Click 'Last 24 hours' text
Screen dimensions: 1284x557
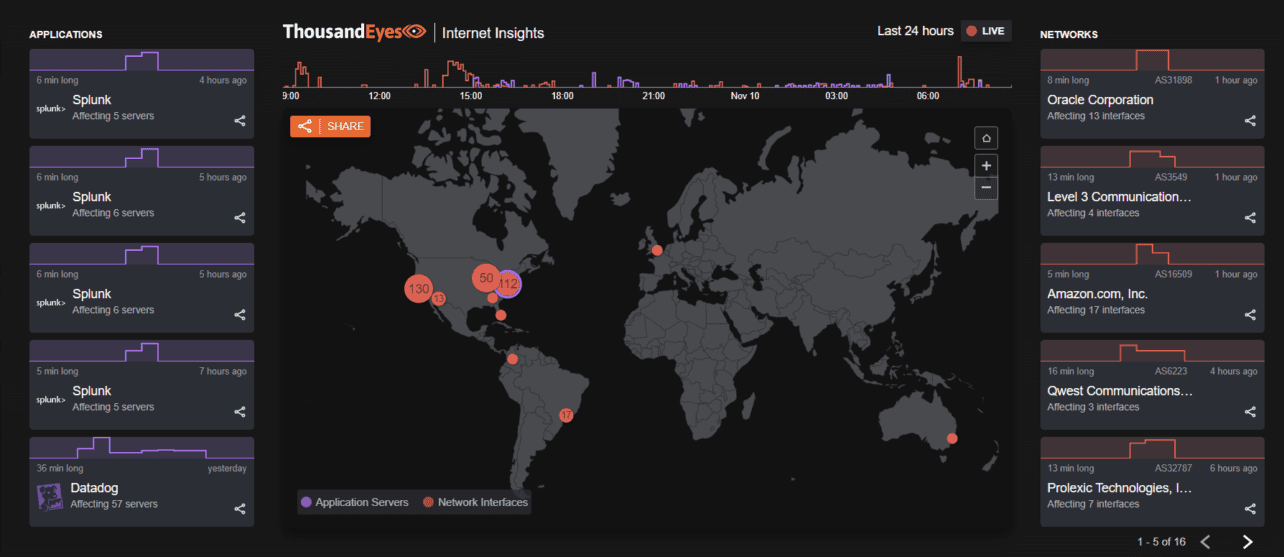pos(915,31)
